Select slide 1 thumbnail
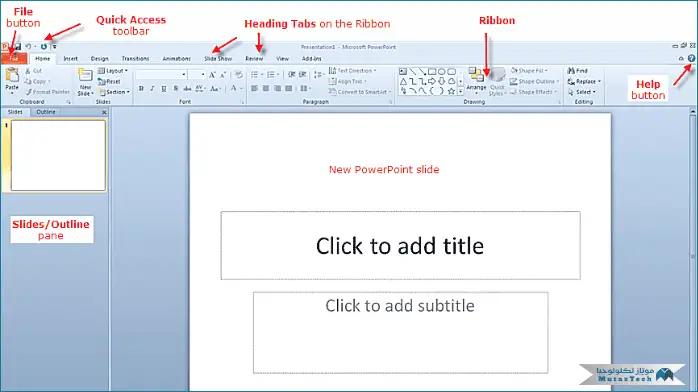The height and width of the screenshot is (392, 698). 58,155
